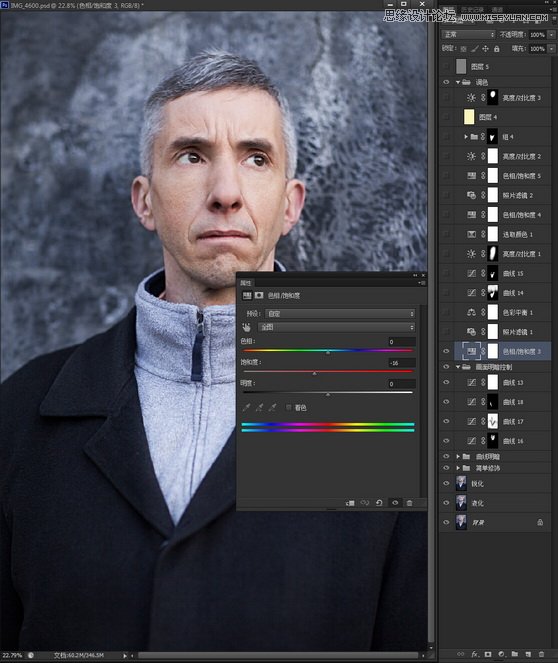
Task: Enable the 着色 (Colorize) checkbox
Action: [x=289, y=408]
